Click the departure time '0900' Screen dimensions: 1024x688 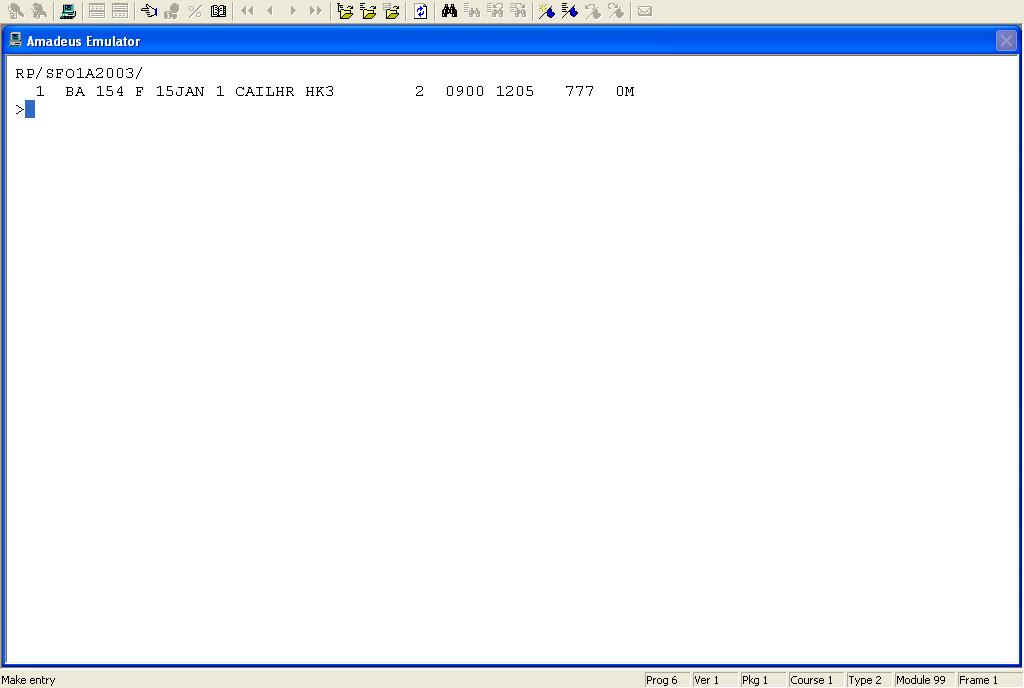tap(465, 91)
